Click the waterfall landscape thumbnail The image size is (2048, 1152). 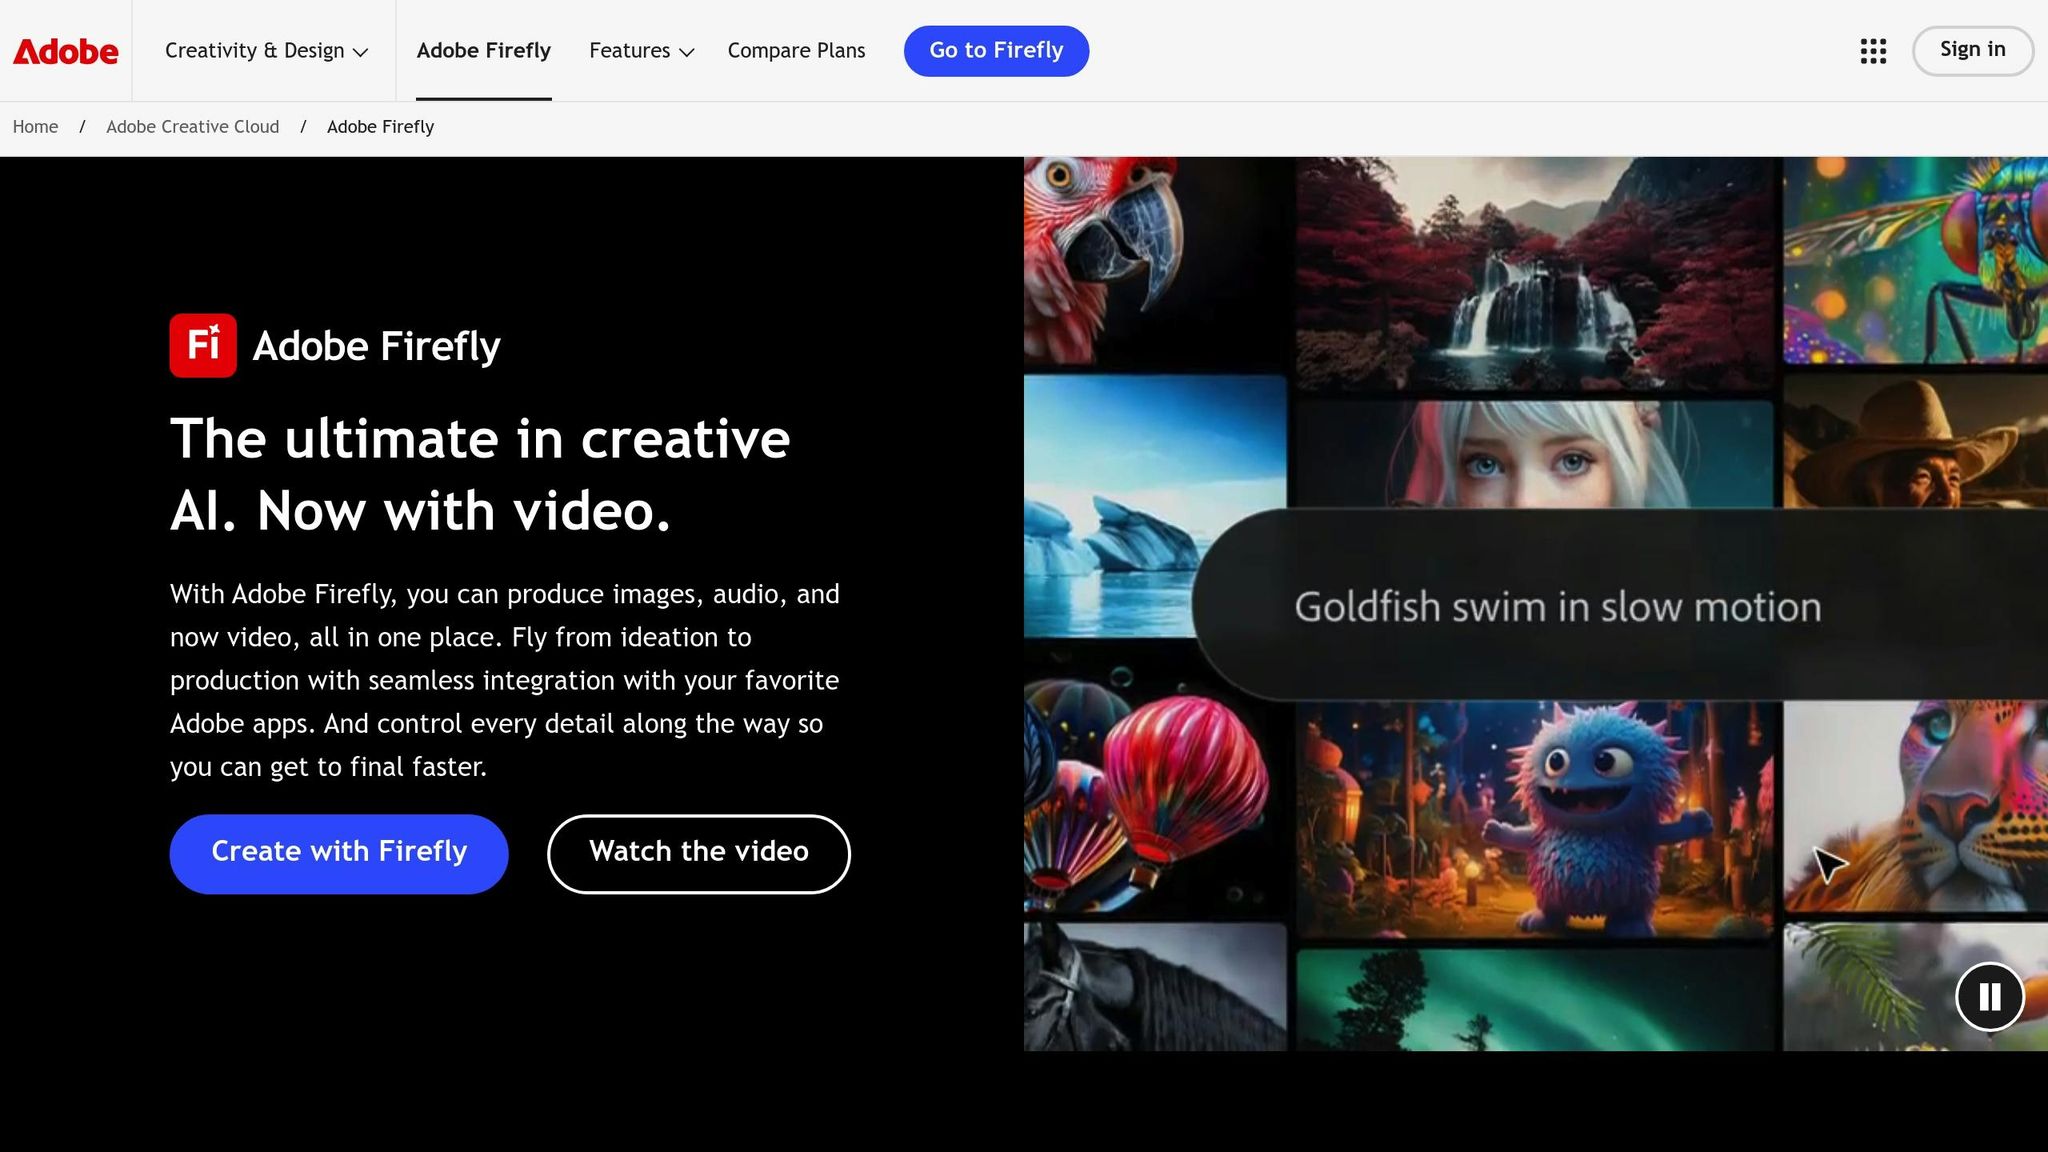click(1535, 272)
